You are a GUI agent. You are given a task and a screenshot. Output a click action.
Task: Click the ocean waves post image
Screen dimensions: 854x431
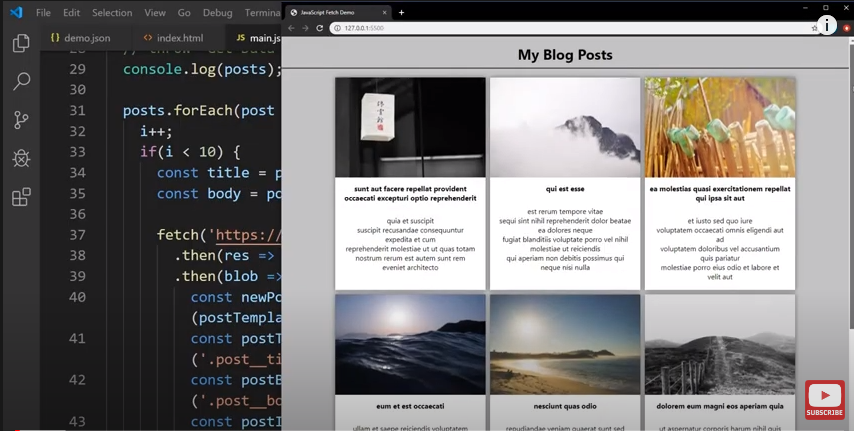[x=410, y=344]
